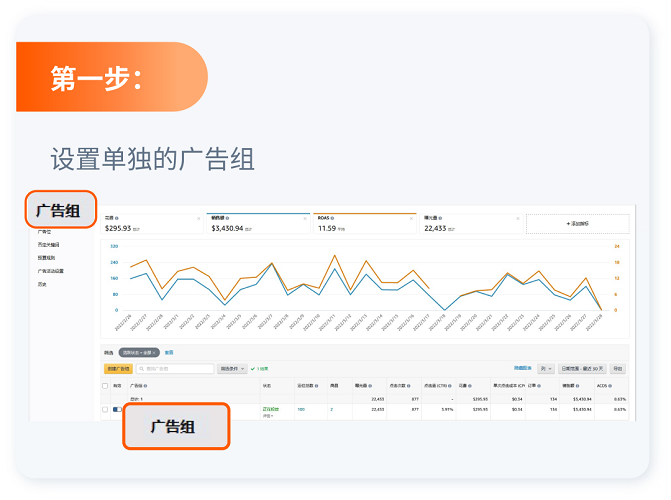The height and width of the screenshot is (500, 671).
Task: Click the hide chart link
Action: pos(523,368)
